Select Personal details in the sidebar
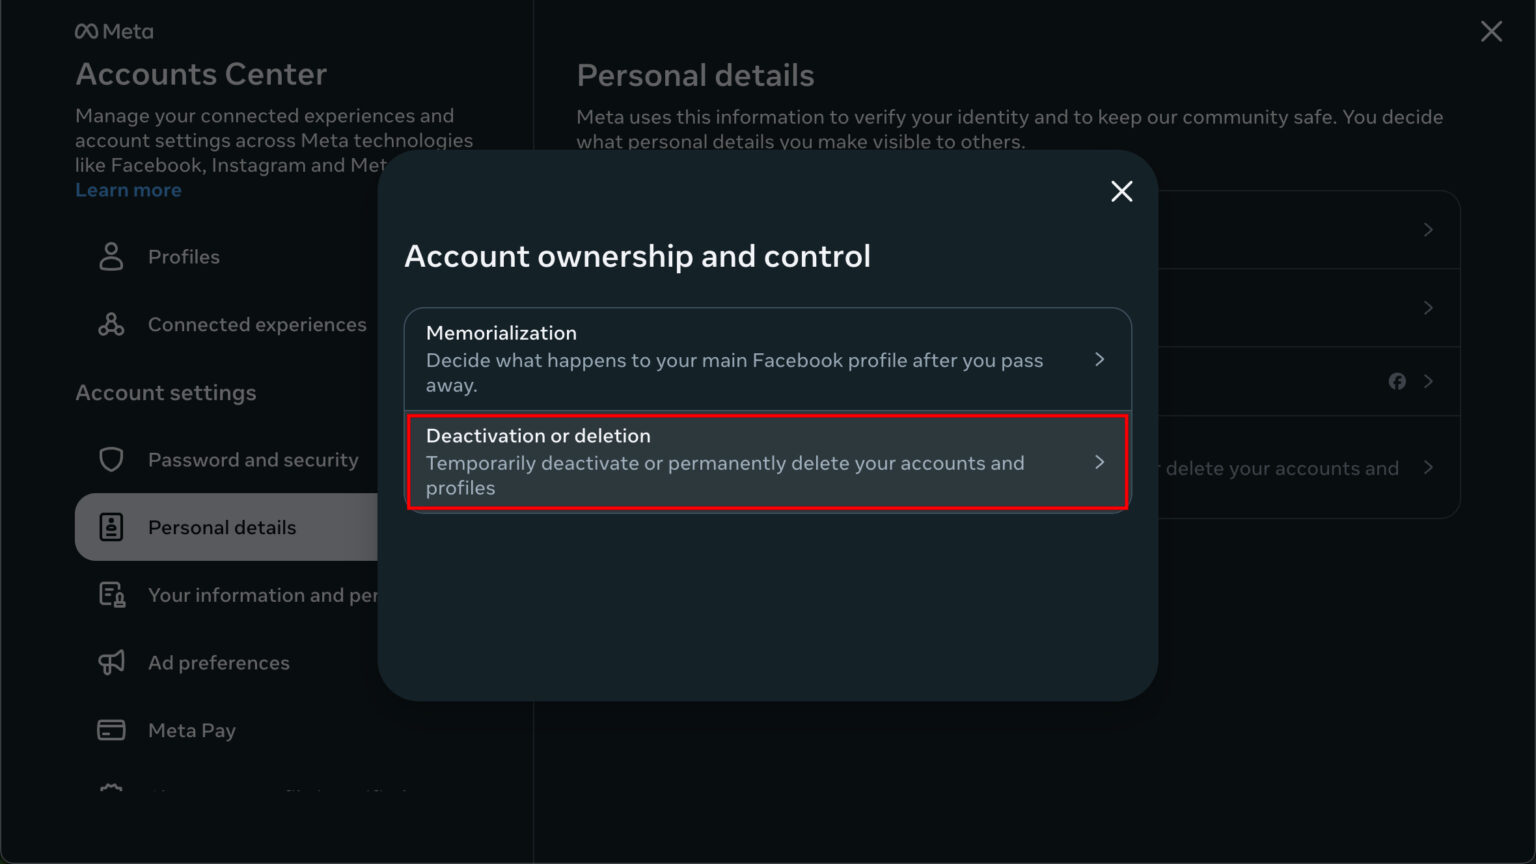Viewport: 1536px width, 864px height. click(222, 526)
